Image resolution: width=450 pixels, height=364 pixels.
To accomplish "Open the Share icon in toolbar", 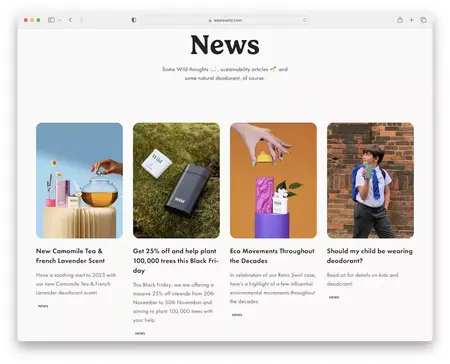I will 400,20.
